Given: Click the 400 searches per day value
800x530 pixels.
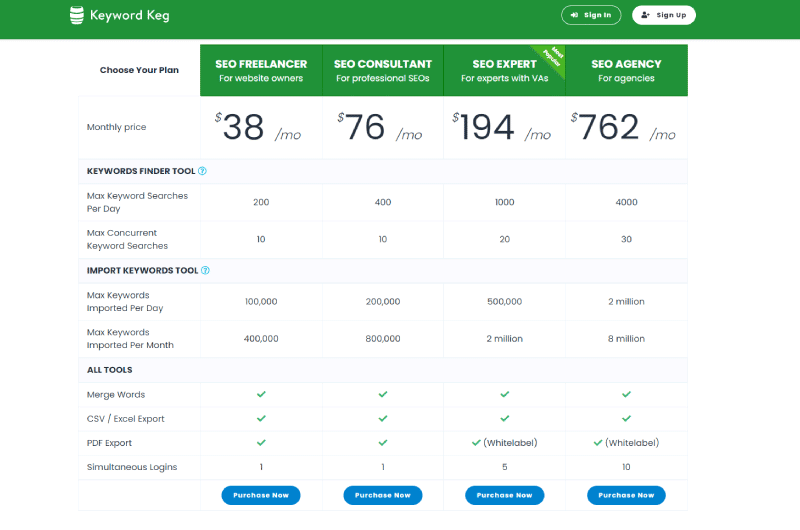Looking at the screenshot, I should click(383, 202).
